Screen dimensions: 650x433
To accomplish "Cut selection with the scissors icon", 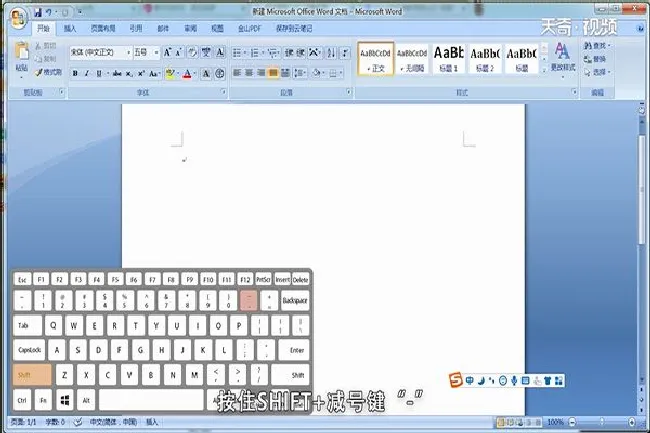I will (x=46, y=46).
